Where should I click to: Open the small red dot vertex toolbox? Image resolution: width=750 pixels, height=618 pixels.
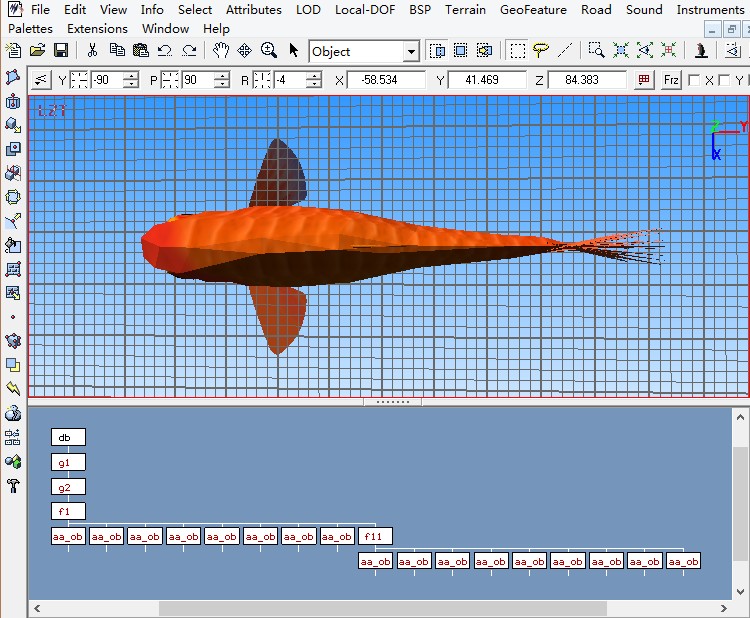pyautogui.click(x=13, y=317)
